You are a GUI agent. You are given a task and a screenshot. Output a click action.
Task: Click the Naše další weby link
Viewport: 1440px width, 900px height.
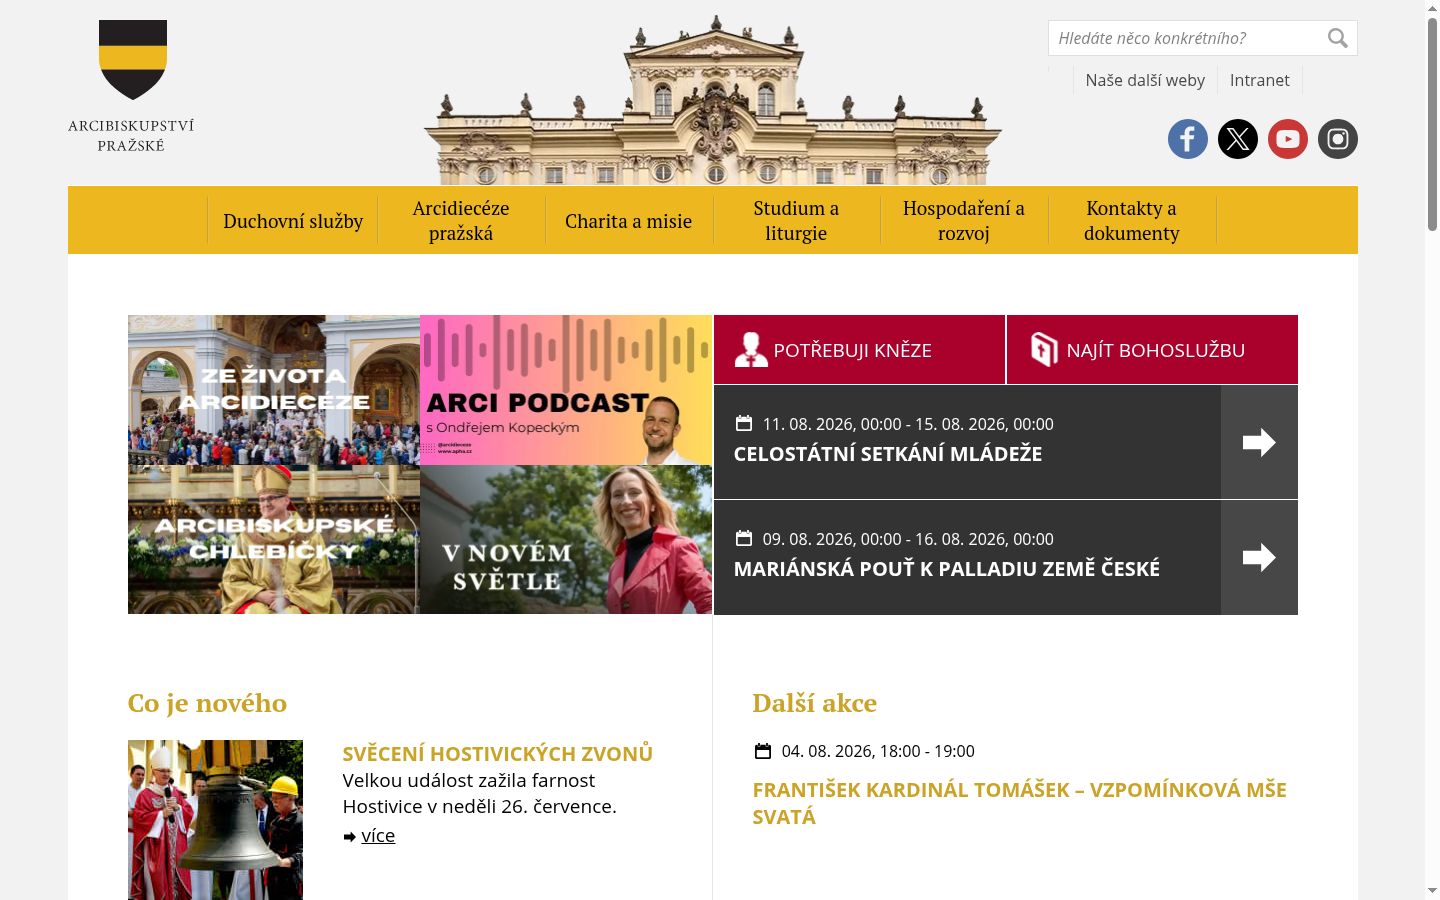point(1145,80)
